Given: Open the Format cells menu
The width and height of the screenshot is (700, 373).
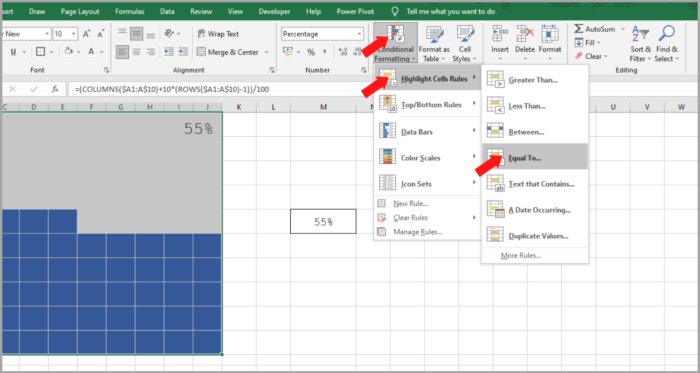Looking at the screenshot, I should [x=550, y=43].
